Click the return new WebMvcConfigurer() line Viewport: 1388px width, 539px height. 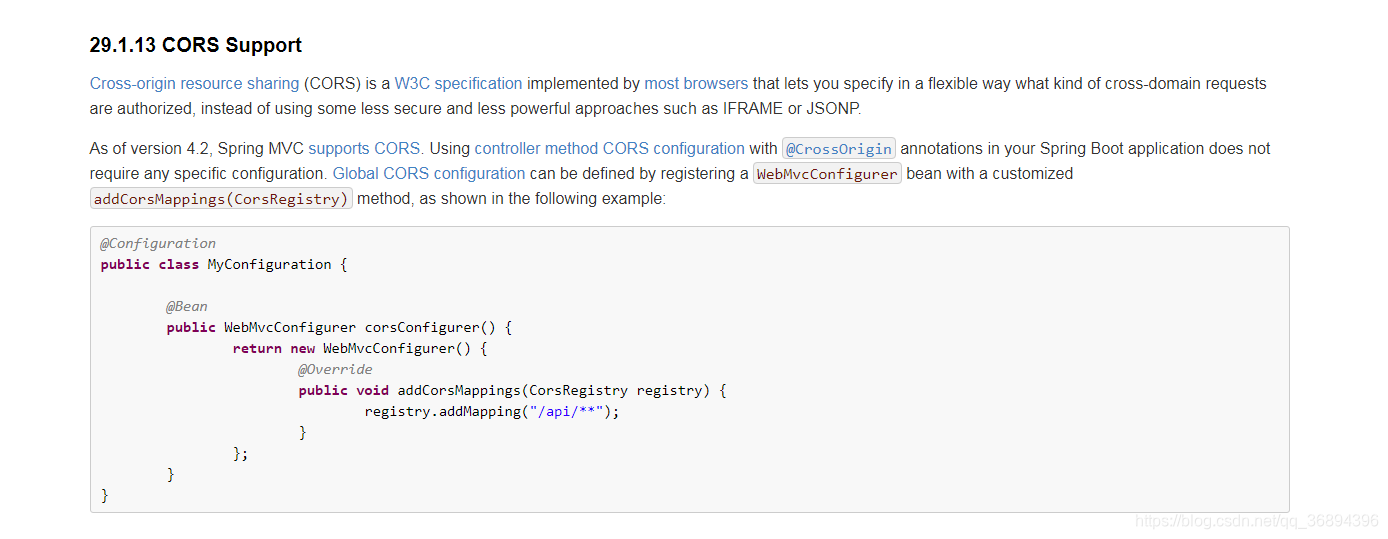tap(360, 349)
